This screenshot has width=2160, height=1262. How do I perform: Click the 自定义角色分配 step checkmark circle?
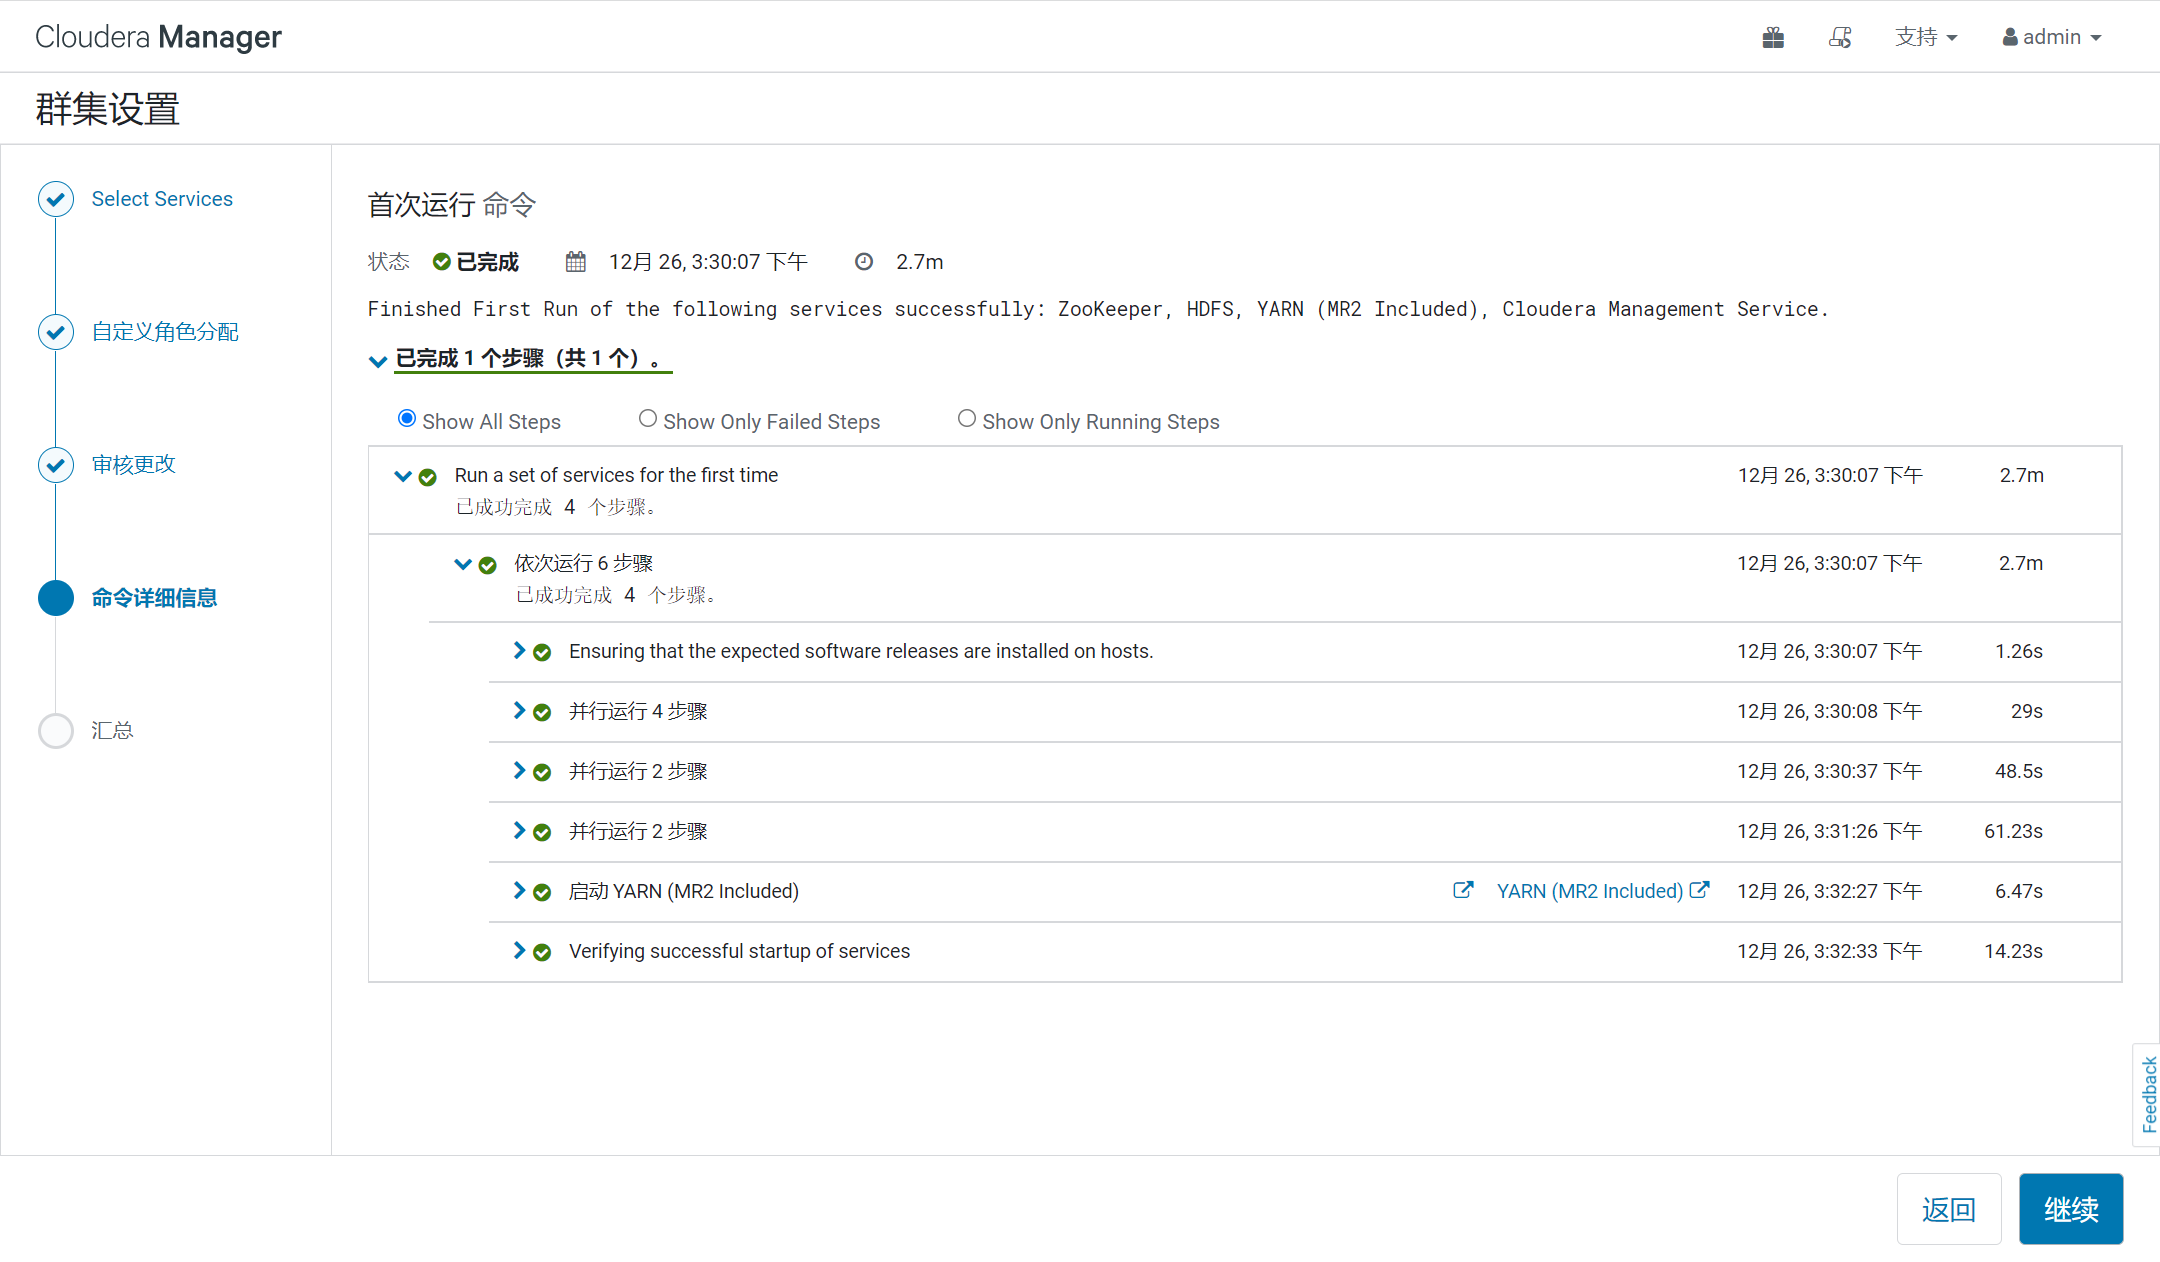56,332
